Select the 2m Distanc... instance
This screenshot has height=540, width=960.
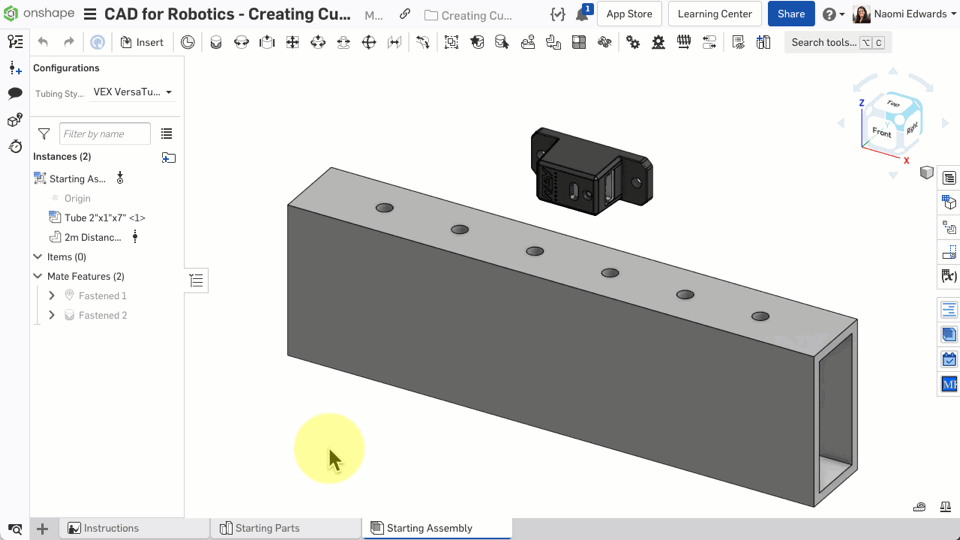point(92,237)
